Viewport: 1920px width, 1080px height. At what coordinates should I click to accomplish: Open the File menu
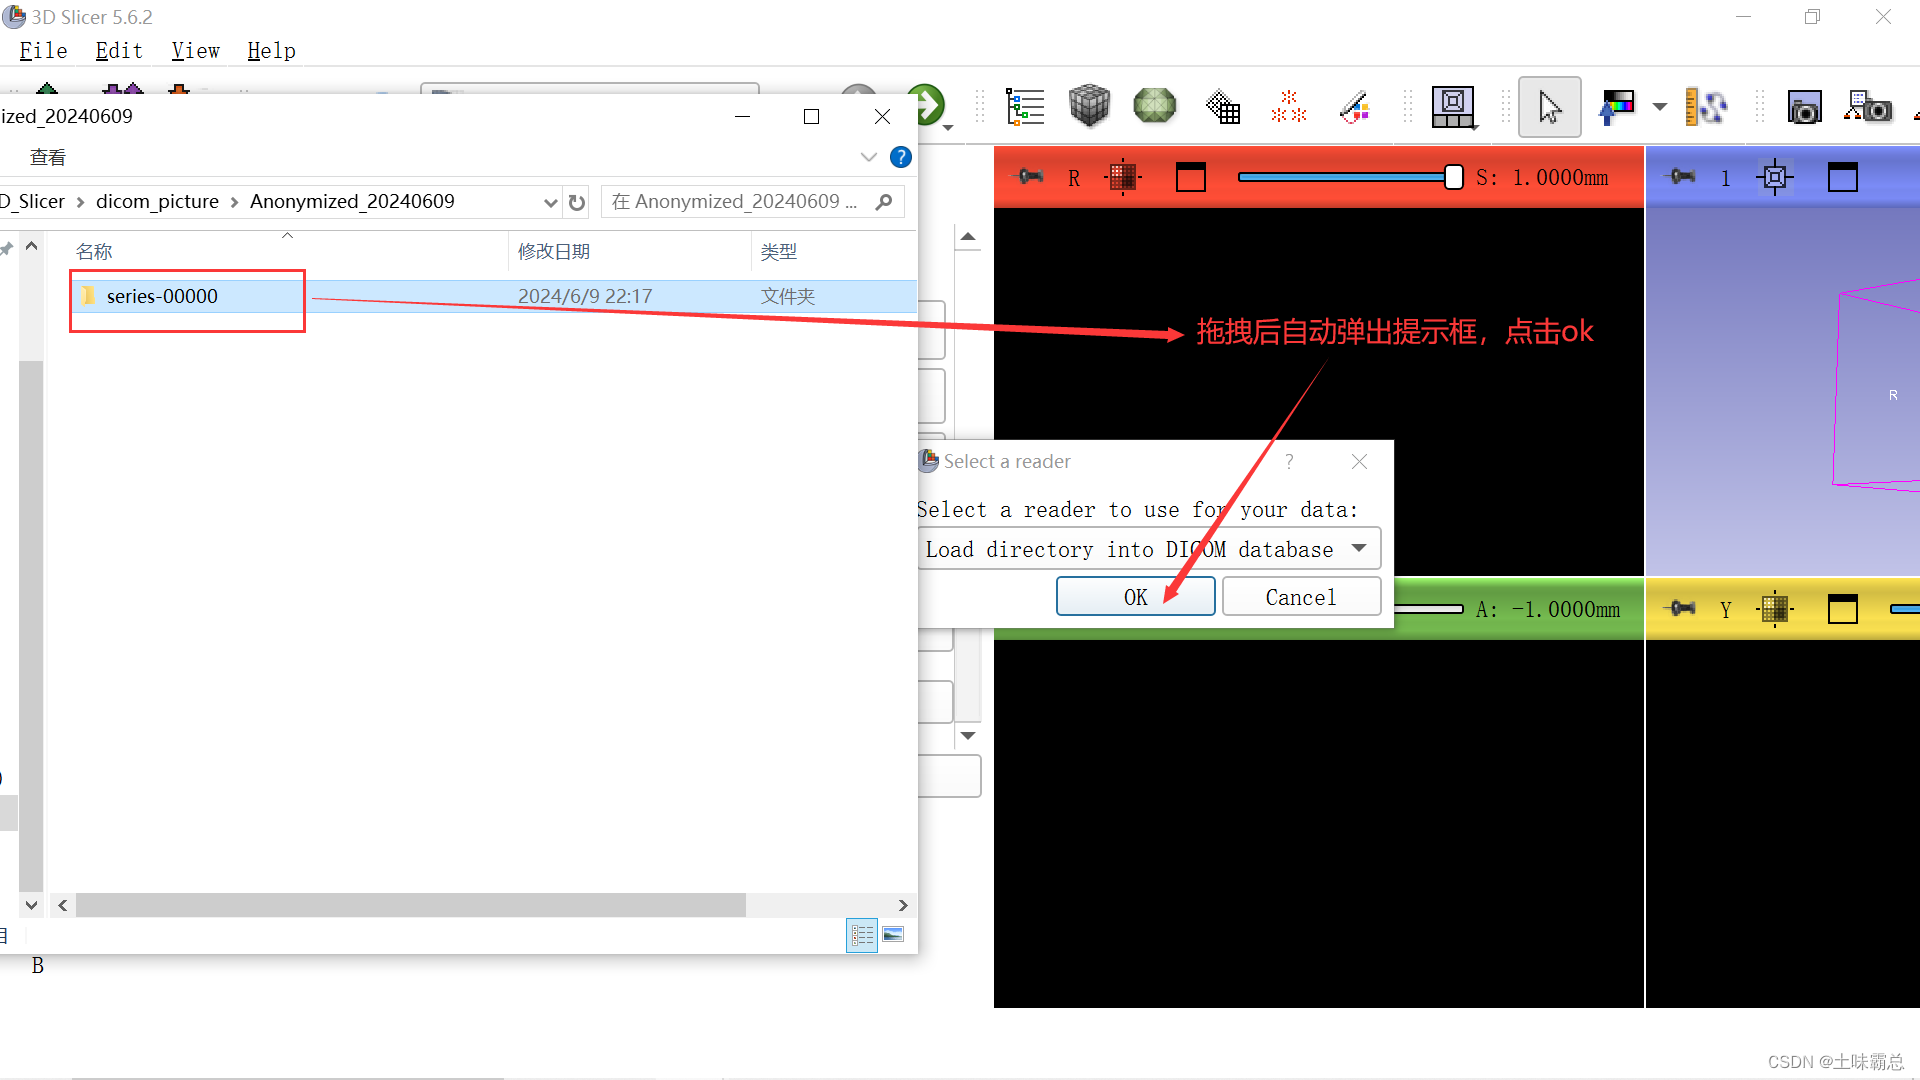pyautogui.click(x=43, y=51)
